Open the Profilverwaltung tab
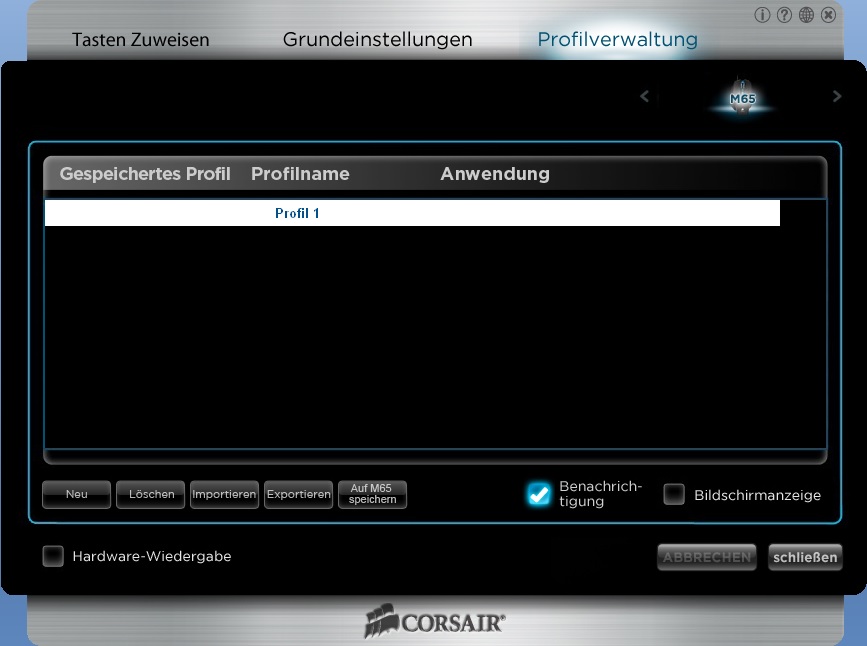 [x=617, y=40]
